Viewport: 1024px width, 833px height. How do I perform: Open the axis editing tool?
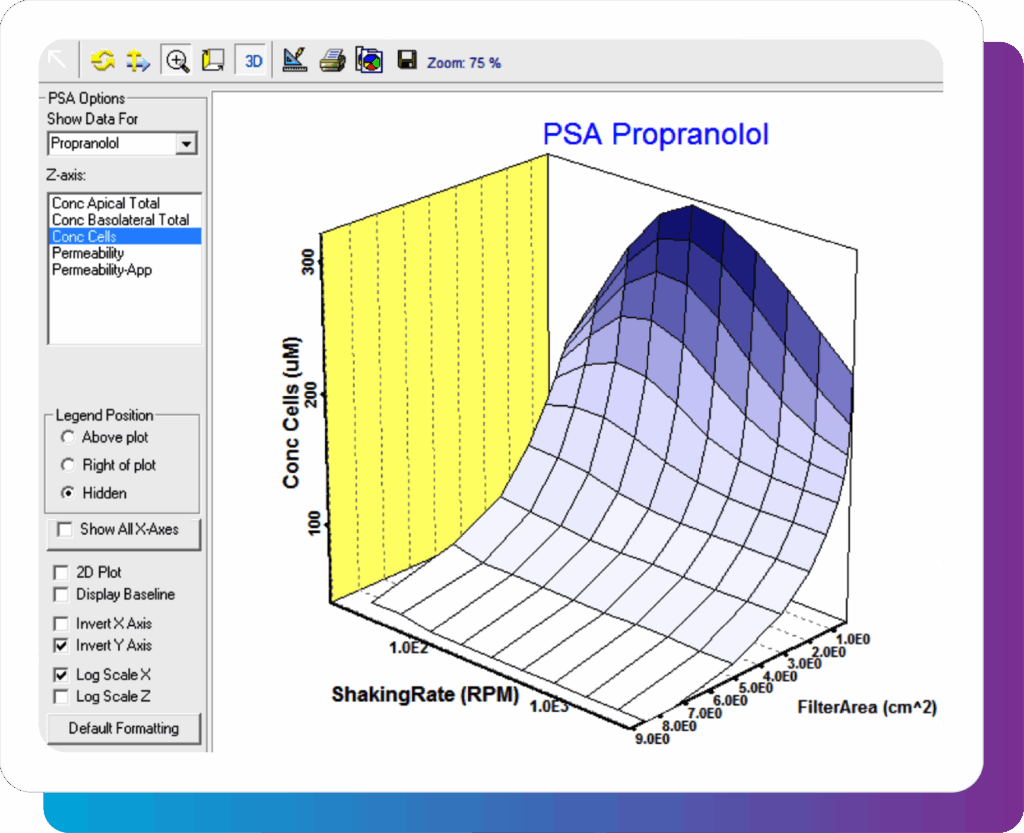pyautogui.click(x=294, y=59)
